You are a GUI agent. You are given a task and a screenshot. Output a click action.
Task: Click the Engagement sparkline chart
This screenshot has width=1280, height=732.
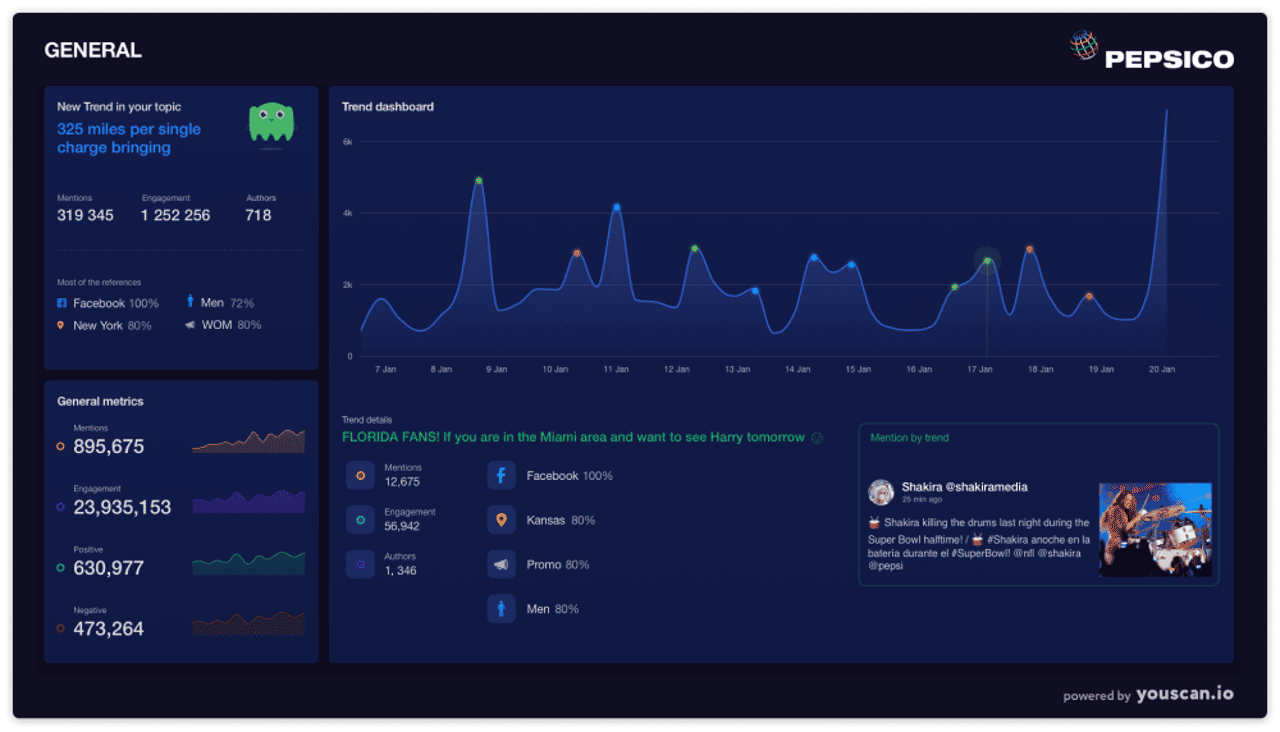(x=248, y=501)
